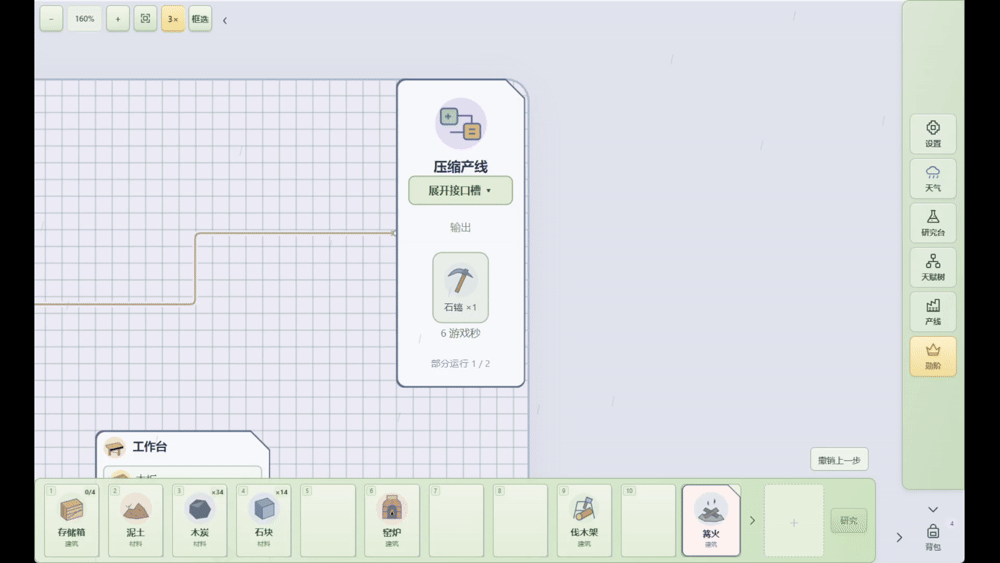
Task: Select the 石块 stone block in slot 4
Action: point(263,520)
